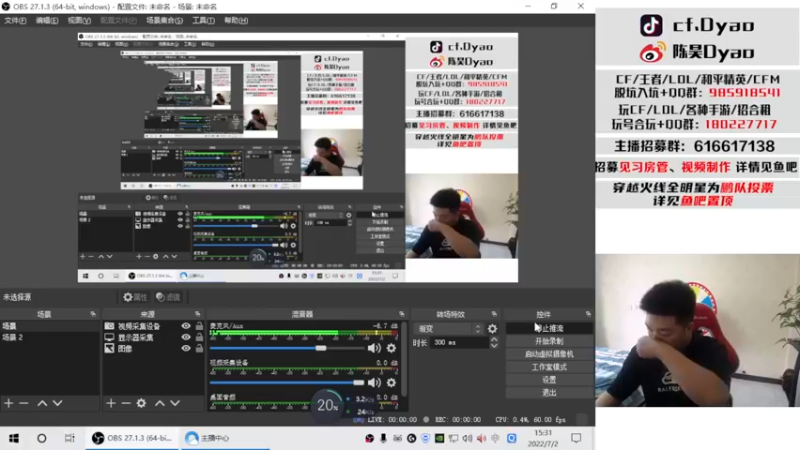Move source down with arrow in 来源 dock
Image resolution: width=800 pixels, height=450 pixels.
175,403
